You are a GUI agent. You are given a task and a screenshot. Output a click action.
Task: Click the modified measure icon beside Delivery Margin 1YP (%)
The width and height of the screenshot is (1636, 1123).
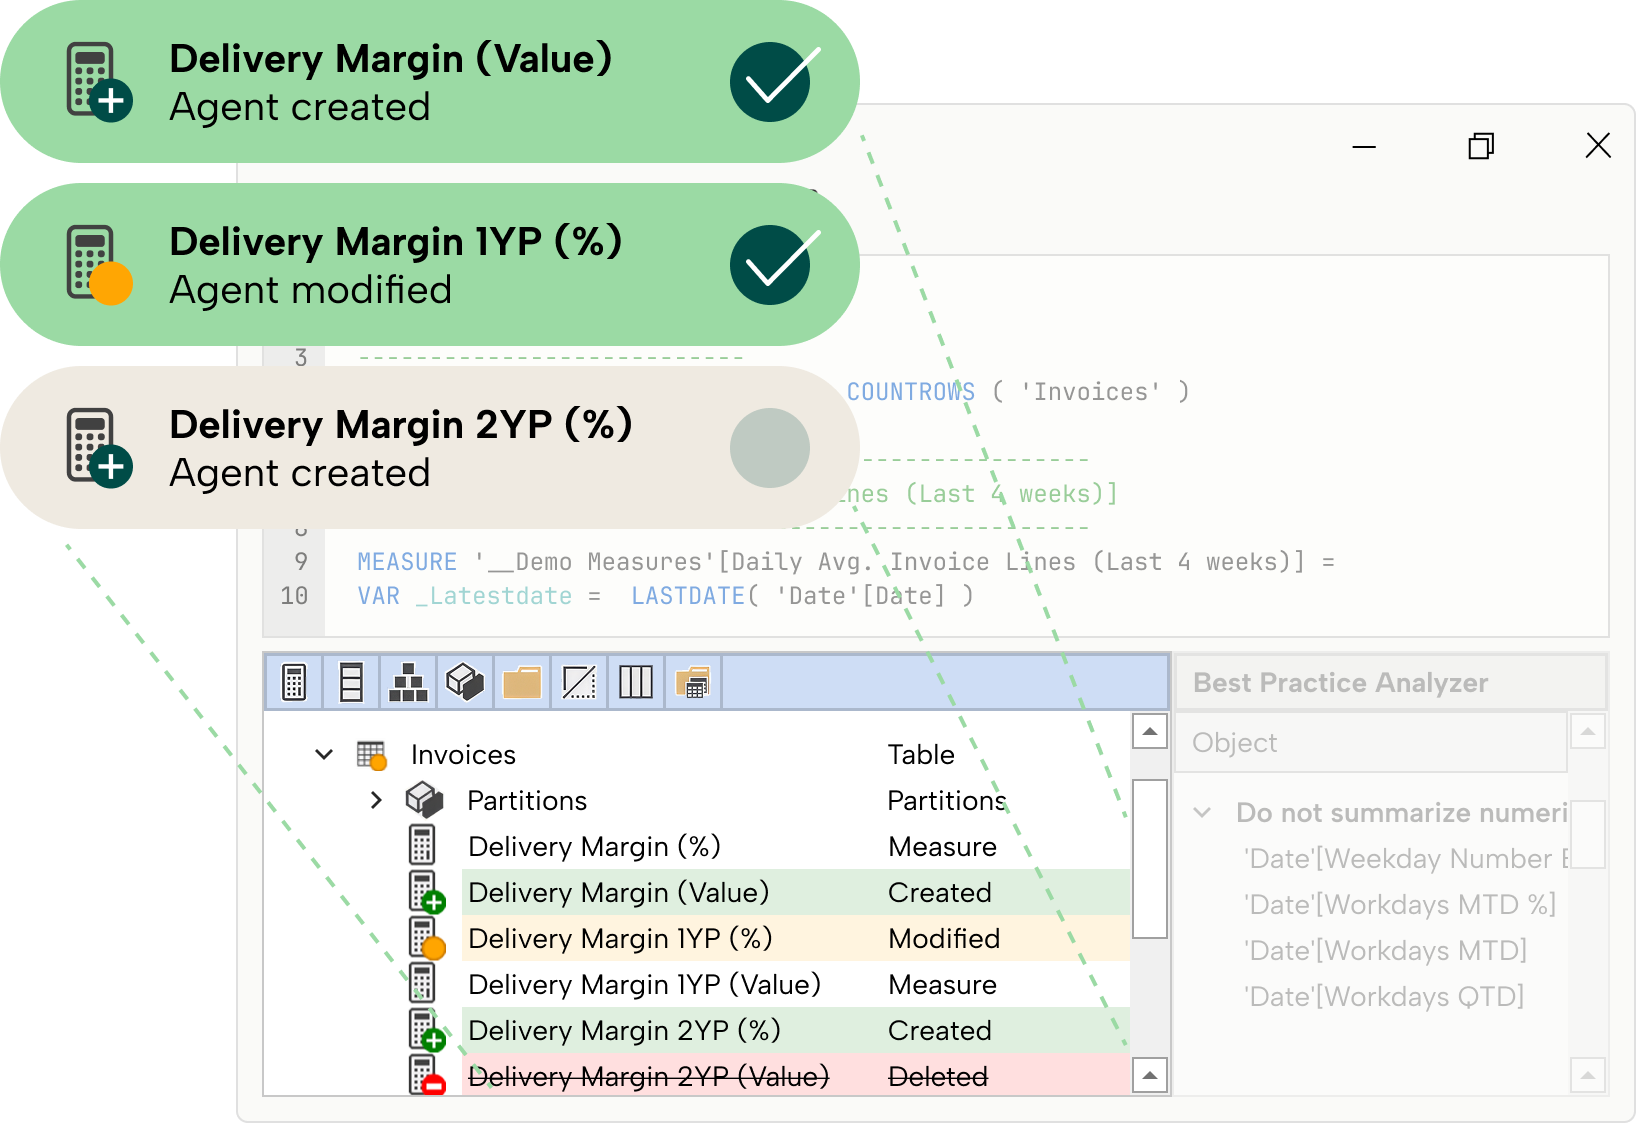pos(426,938)
